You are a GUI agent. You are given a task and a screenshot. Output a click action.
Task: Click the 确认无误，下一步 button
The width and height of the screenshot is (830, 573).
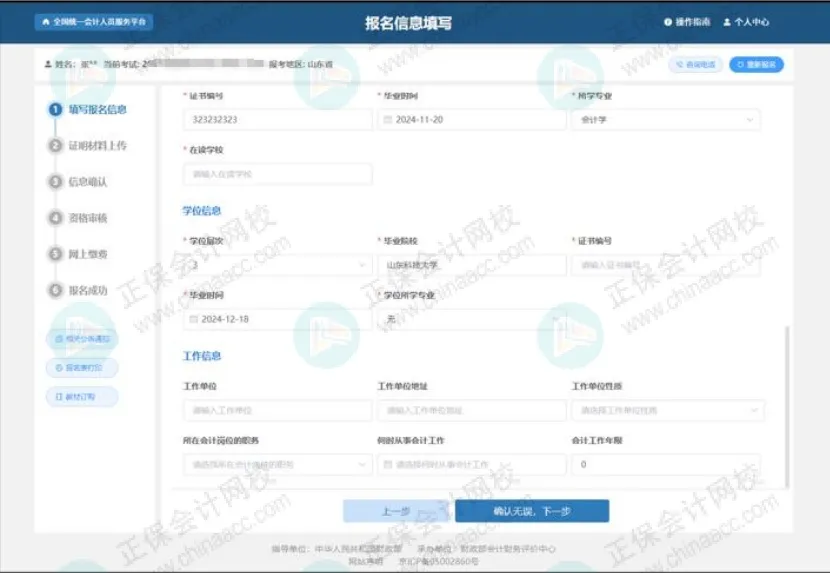tap(532, 511)
